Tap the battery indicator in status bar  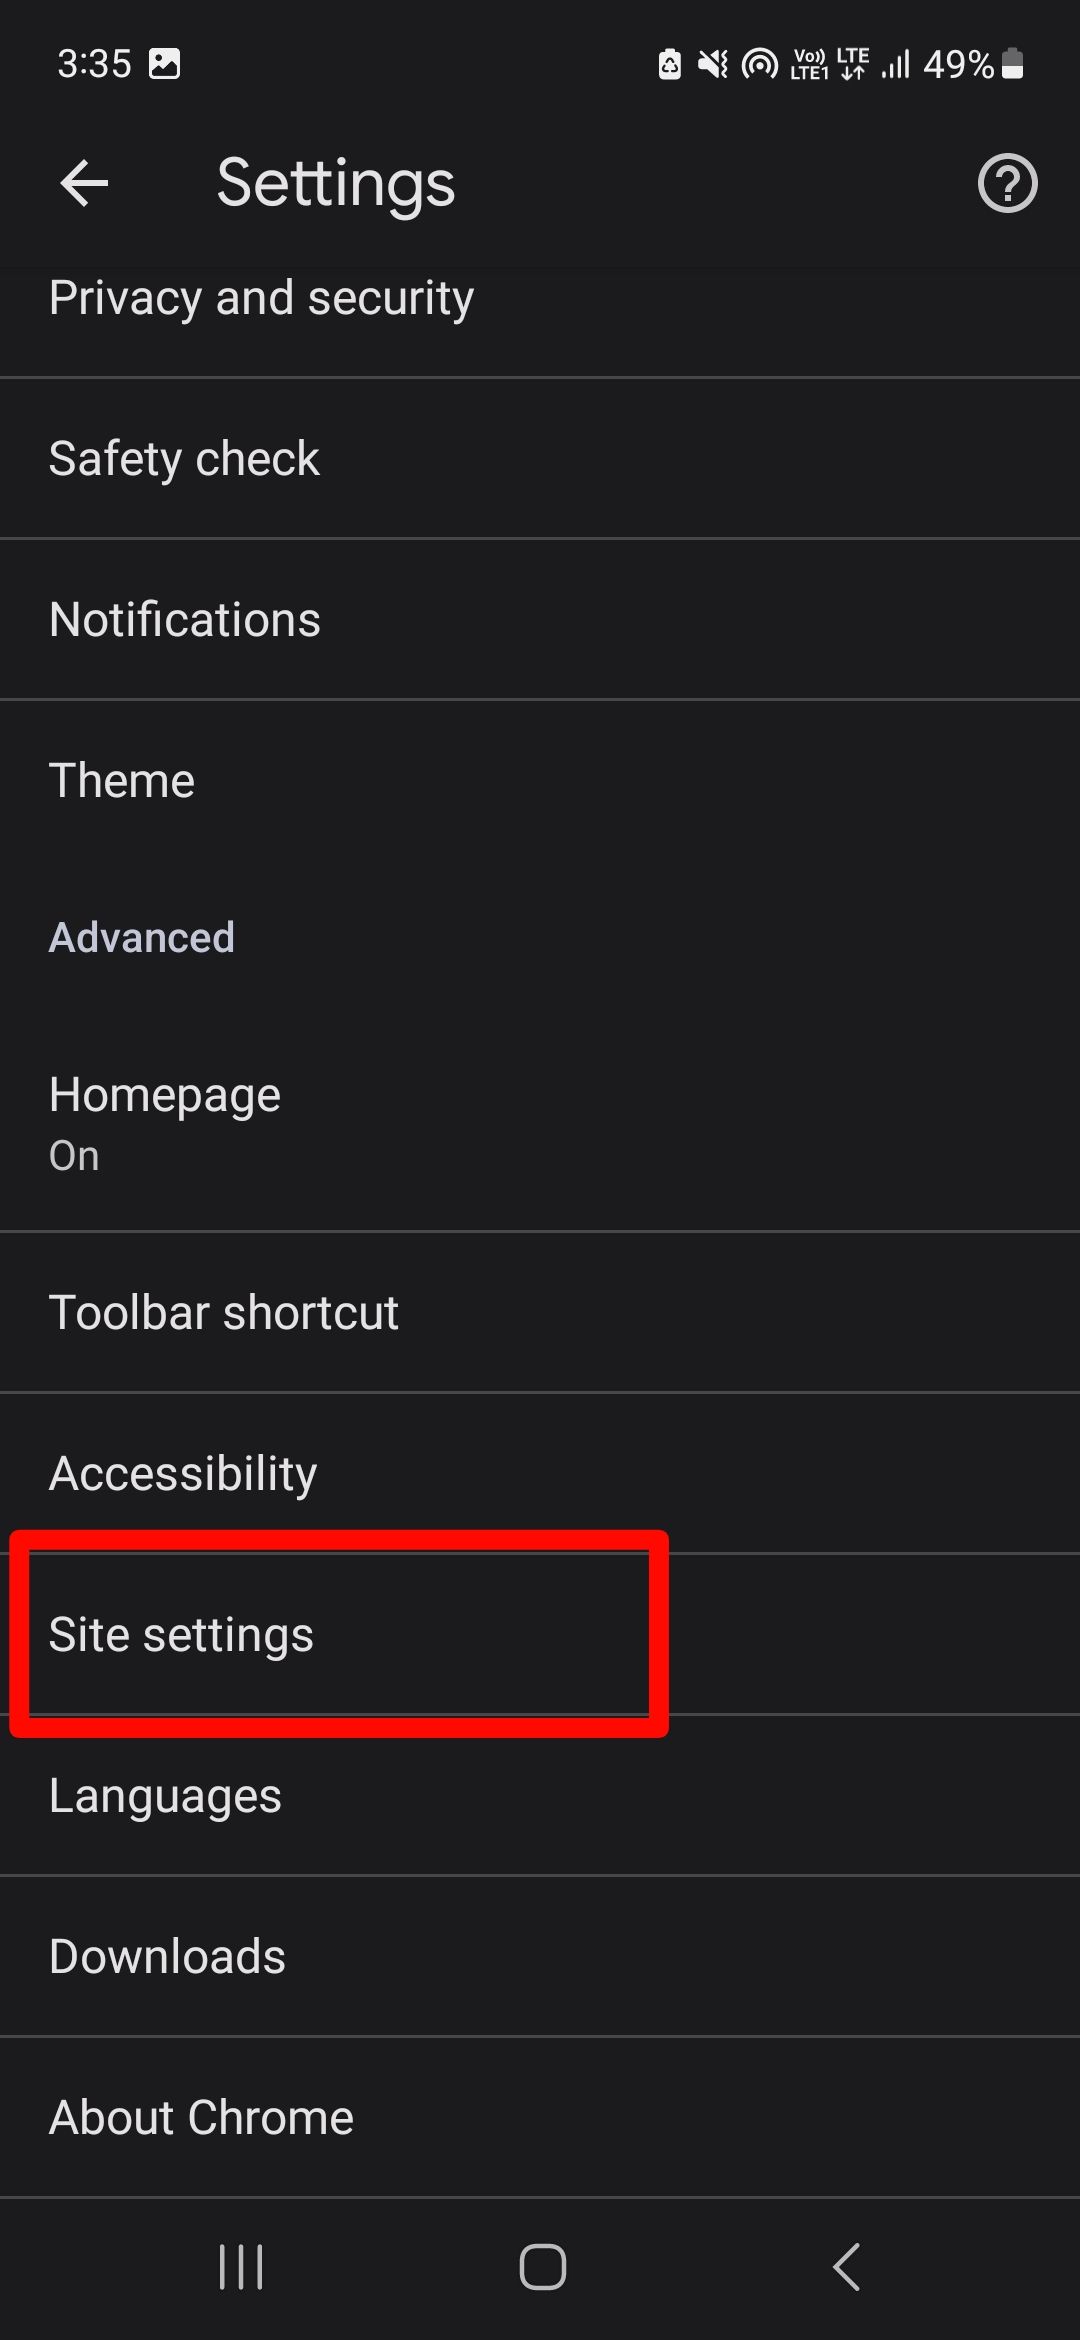click(1013, 63)
